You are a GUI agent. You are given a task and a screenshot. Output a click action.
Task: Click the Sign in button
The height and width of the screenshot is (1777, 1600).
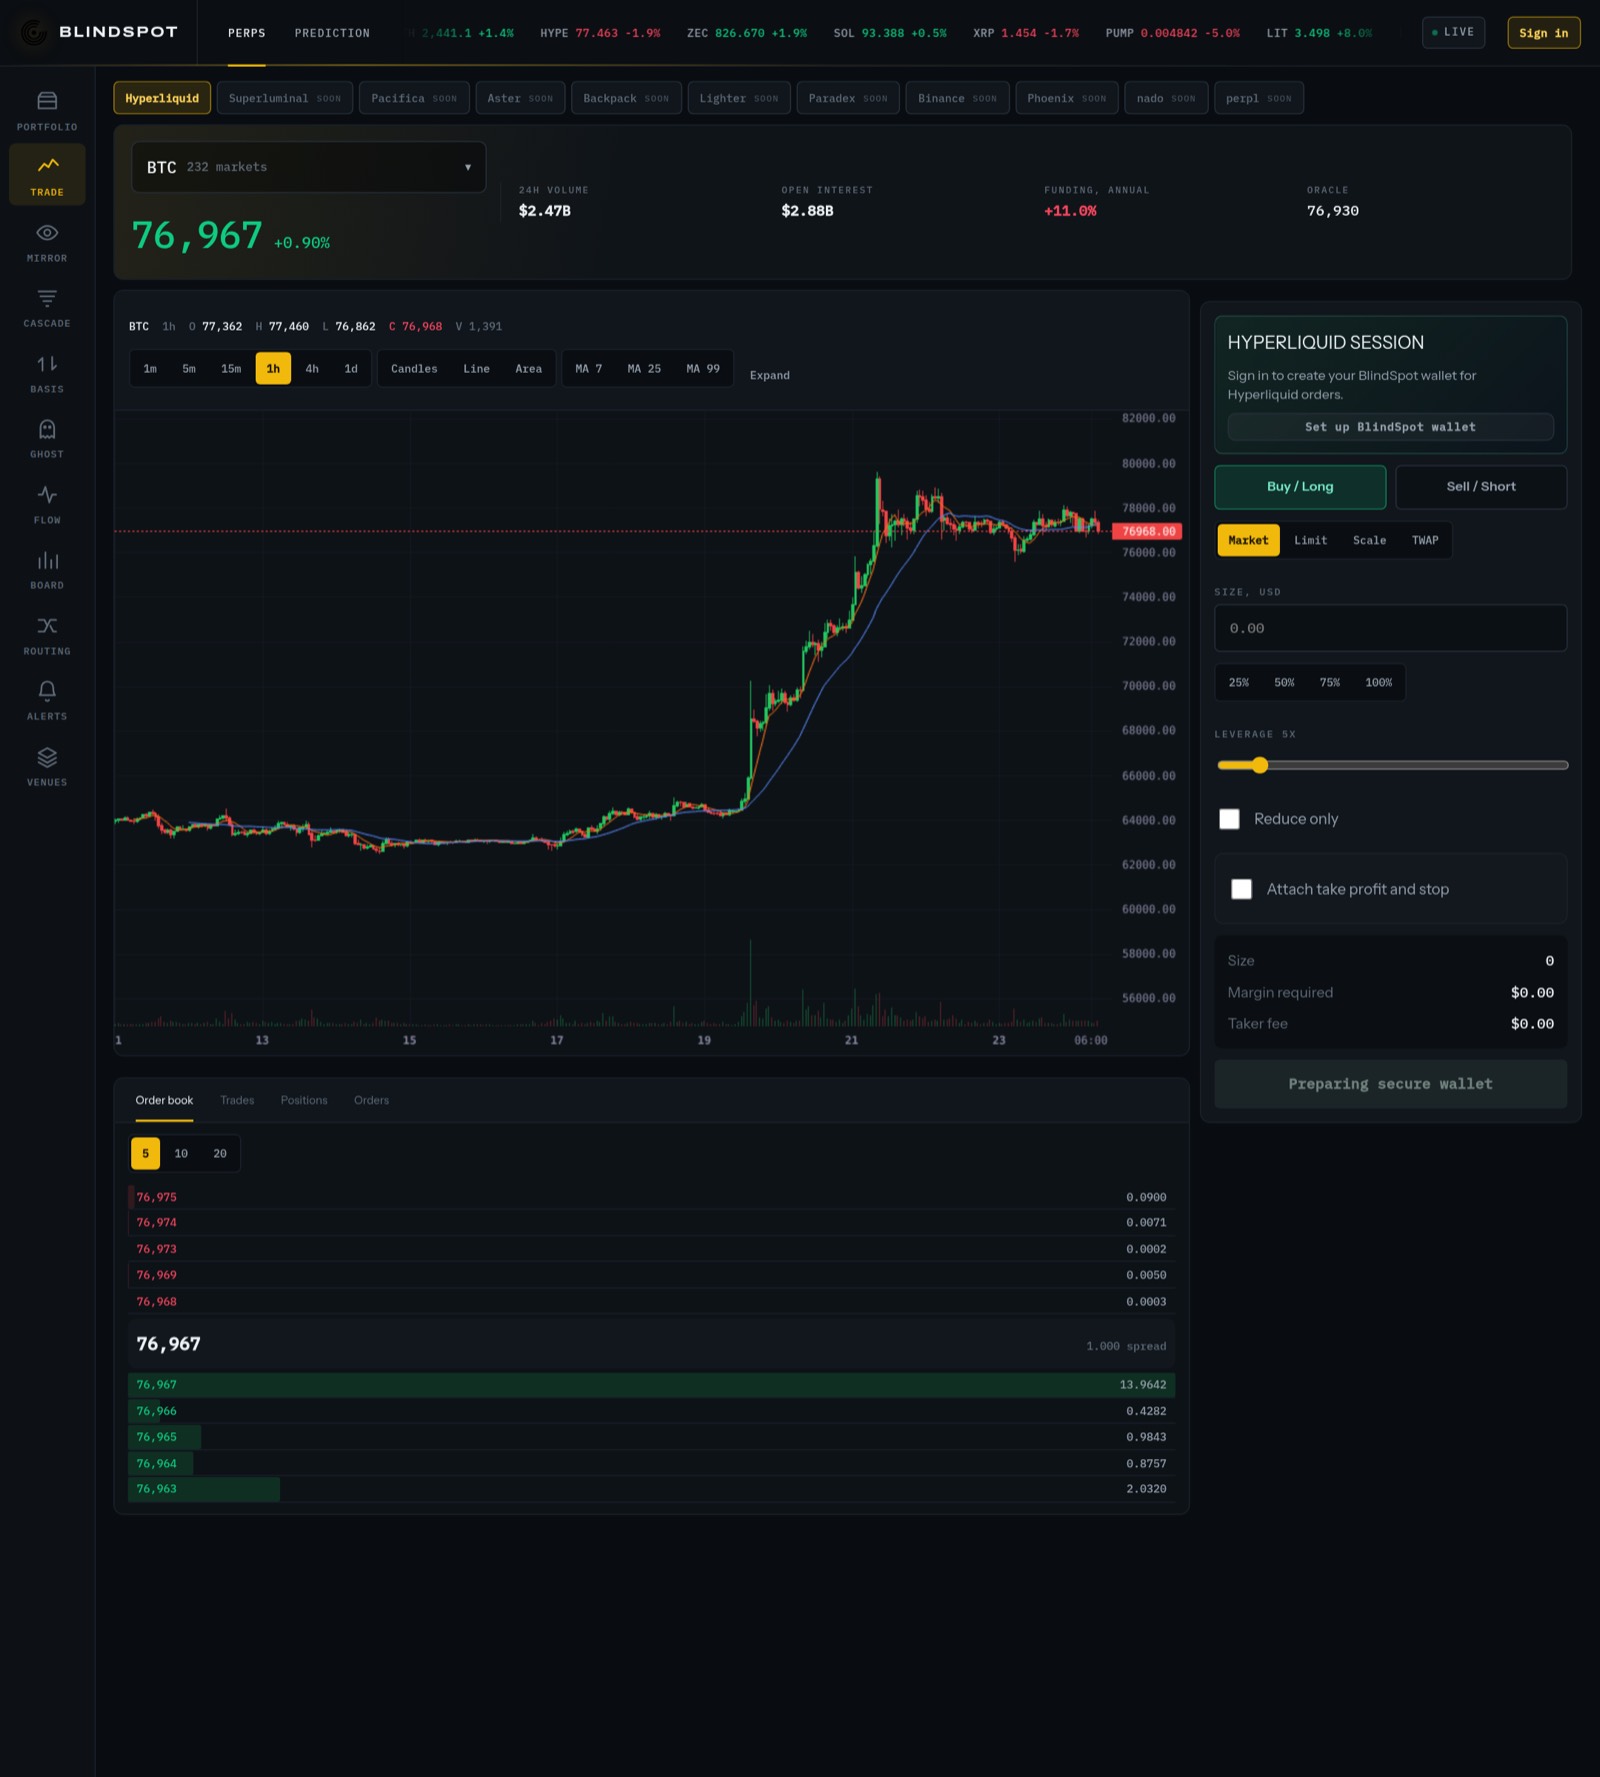(x=1543, y=33)
